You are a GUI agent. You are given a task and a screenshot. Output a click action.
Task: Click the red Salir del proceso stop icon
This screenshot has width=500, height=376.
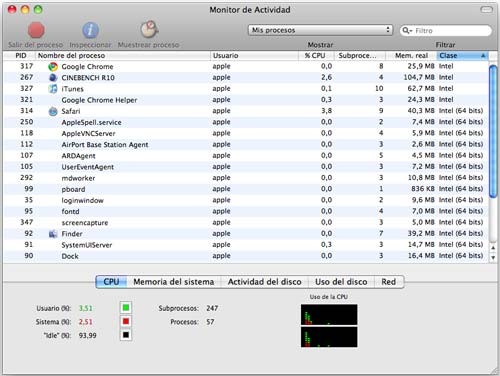[36, 30]
